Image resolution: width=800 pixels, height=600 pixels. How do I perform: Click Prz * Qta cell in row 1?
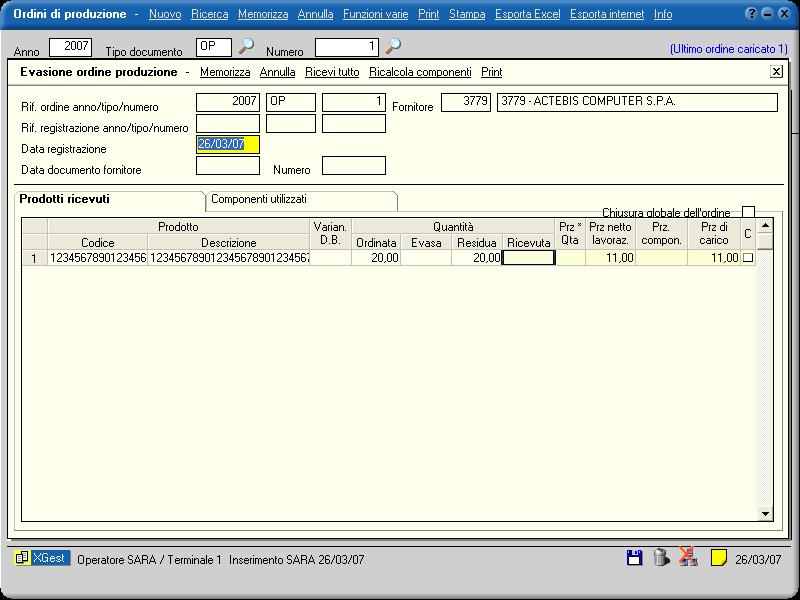(x=570, y=258)
